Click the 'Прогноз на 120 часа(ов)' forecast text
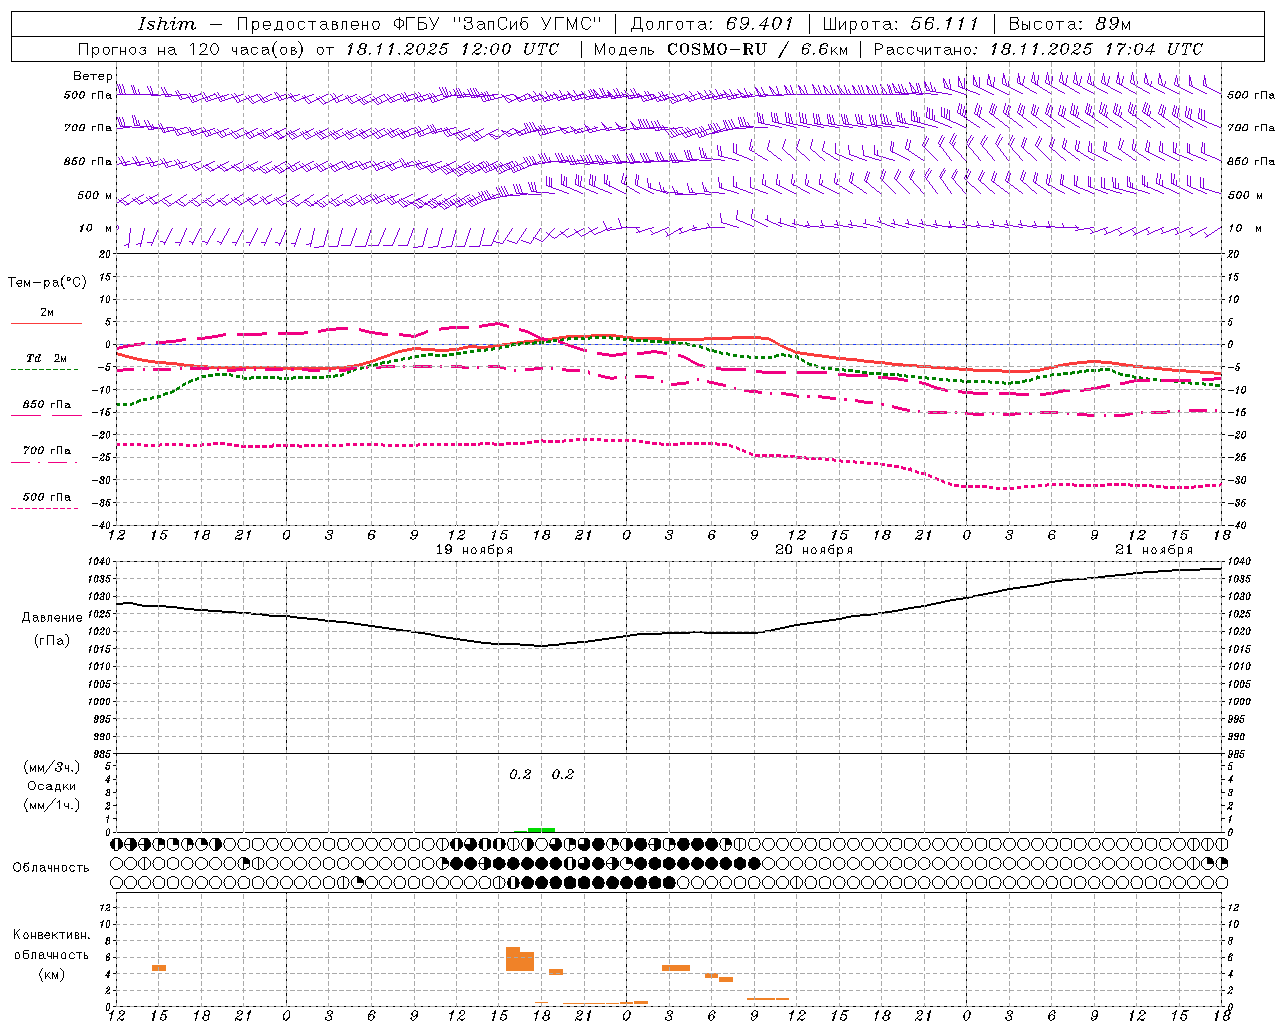Viewport: 1280px width, 1024px height. tap(193, 49)
